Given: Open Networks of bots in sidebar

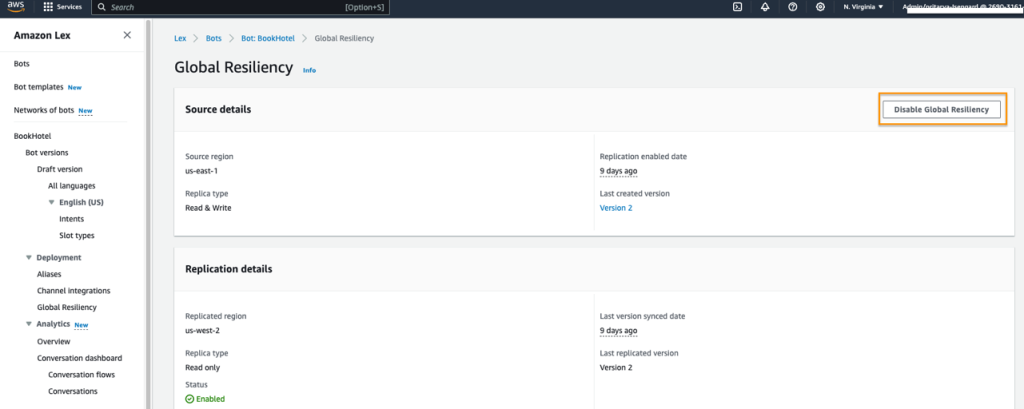Looking at the screenshot, I should coord(44,110).
